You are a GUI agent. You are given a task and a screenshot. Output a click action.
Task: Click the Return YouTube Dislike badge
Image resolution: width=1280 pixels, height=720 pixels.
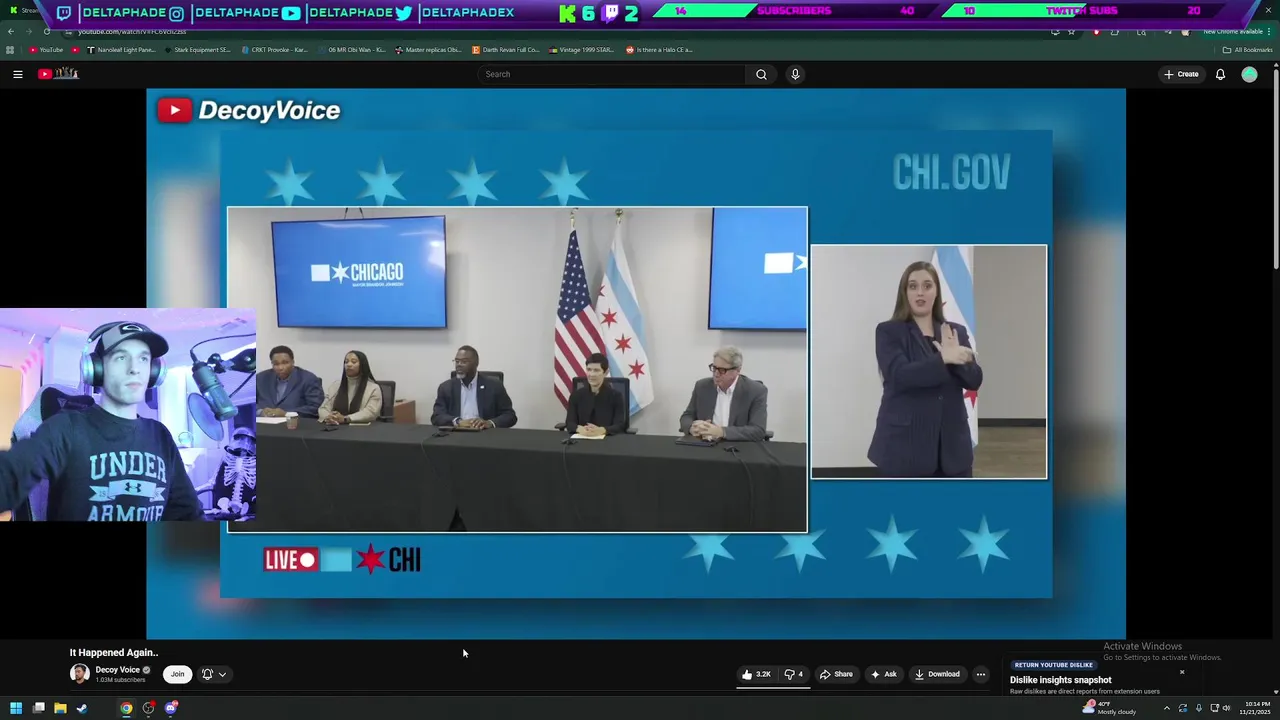(1053, 665)
